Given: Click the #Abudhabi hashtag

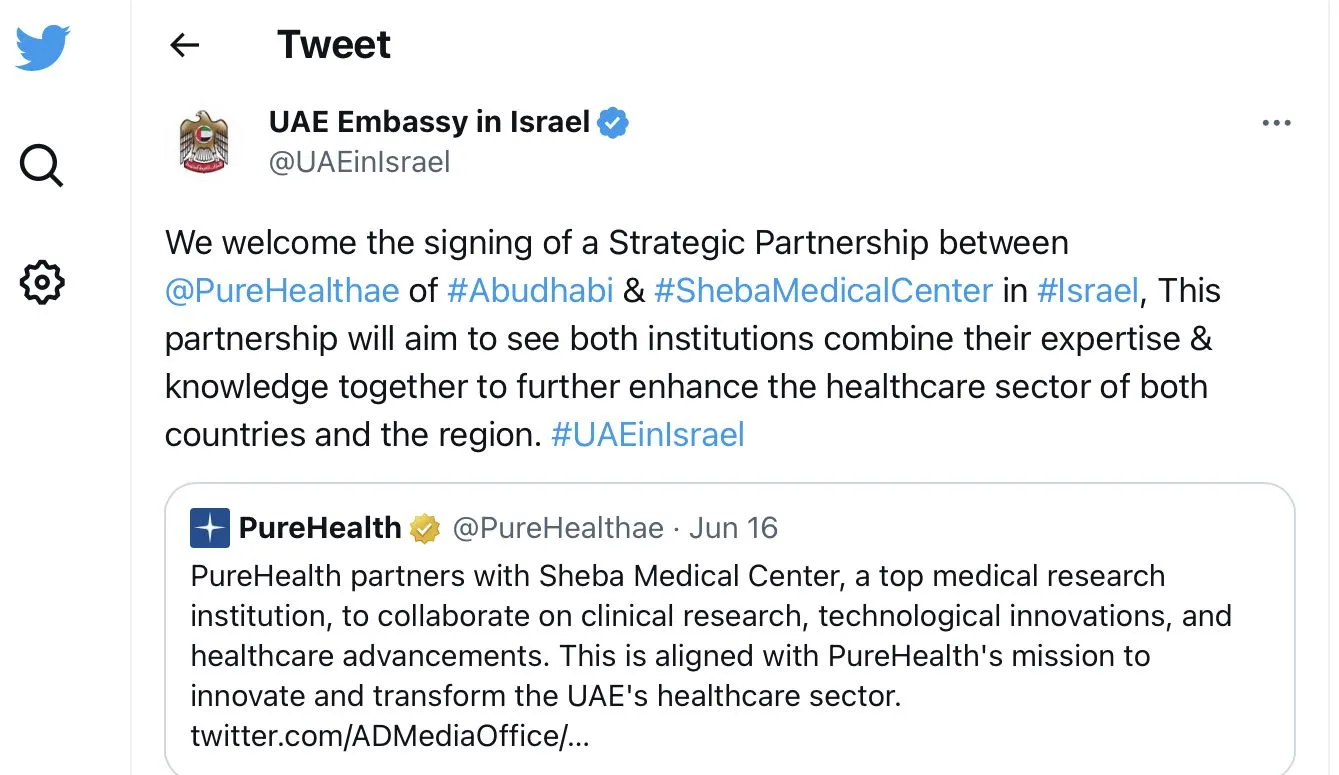Looking at the screenshot, I should [529, 291].
